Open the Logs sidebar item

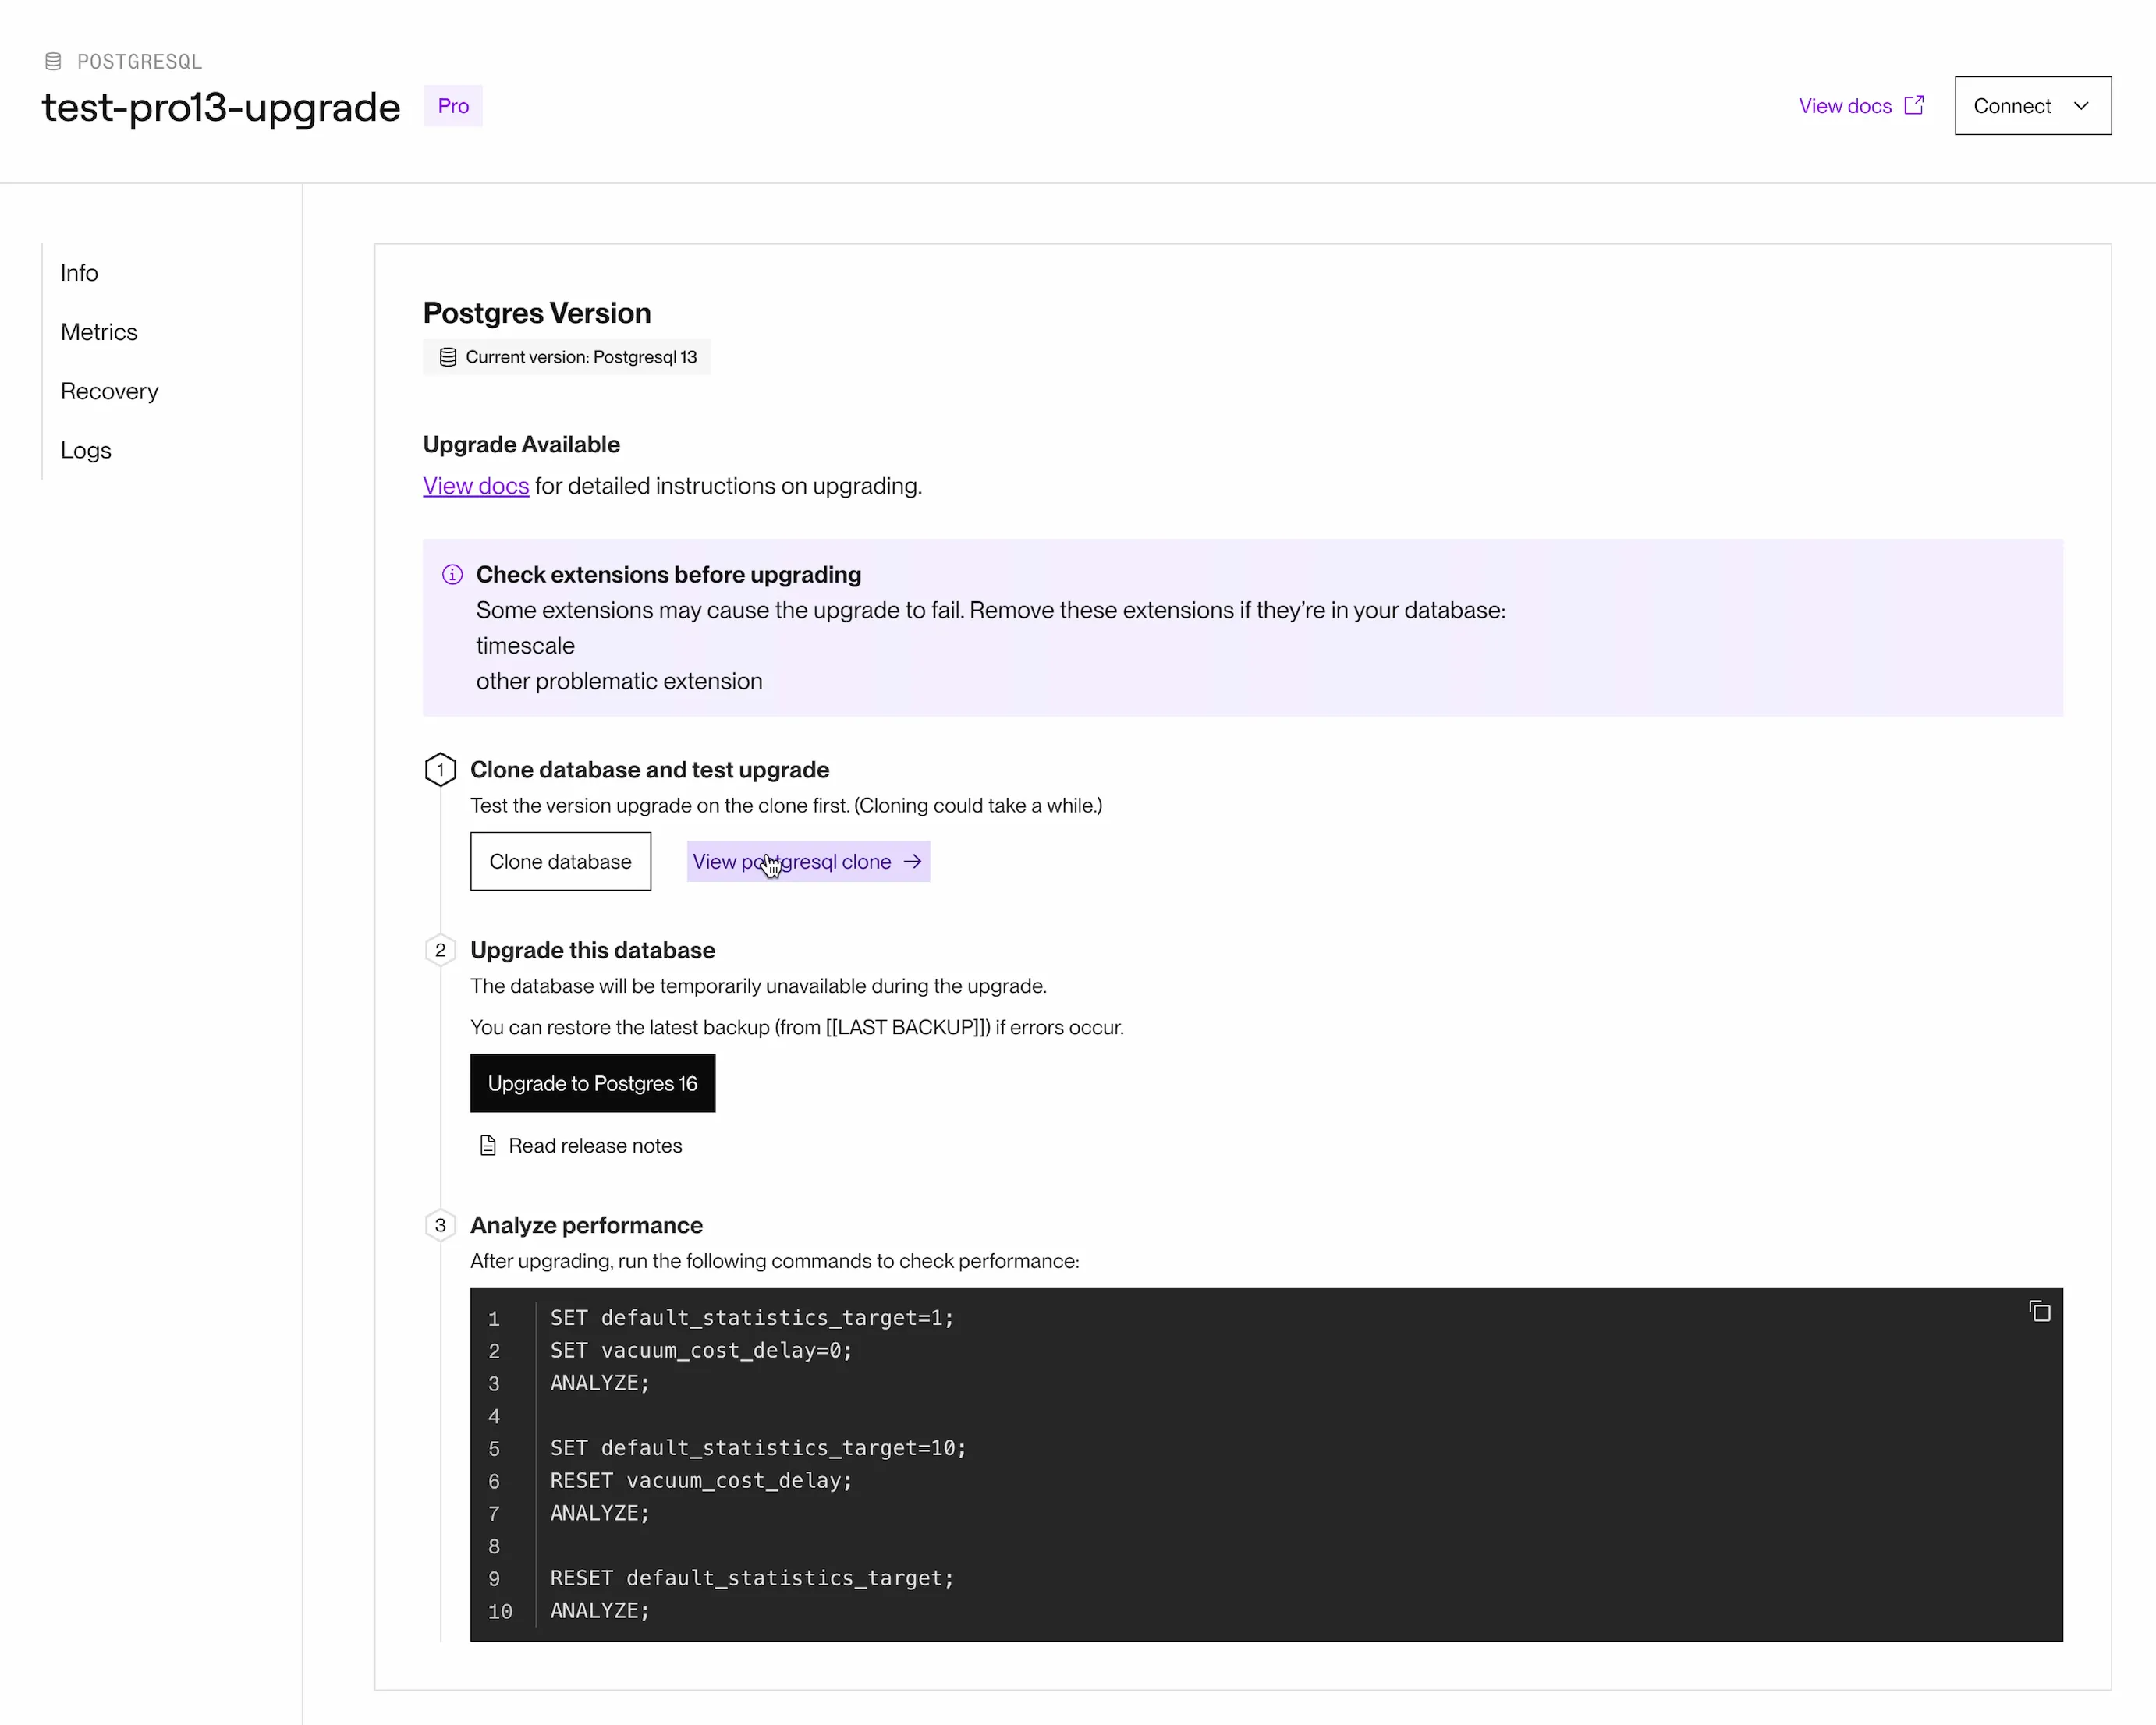(x=86, y=450)
